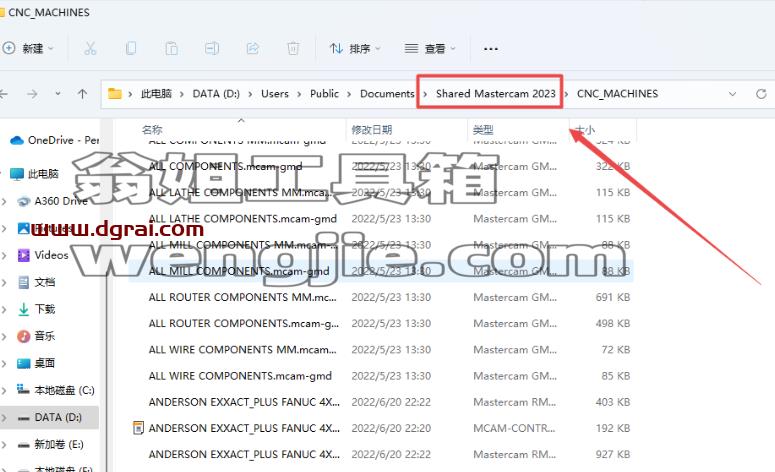Click the Share icon in toolbar
Image resolution: width=775 pixels, height=472 pixels.
[253, 48]
